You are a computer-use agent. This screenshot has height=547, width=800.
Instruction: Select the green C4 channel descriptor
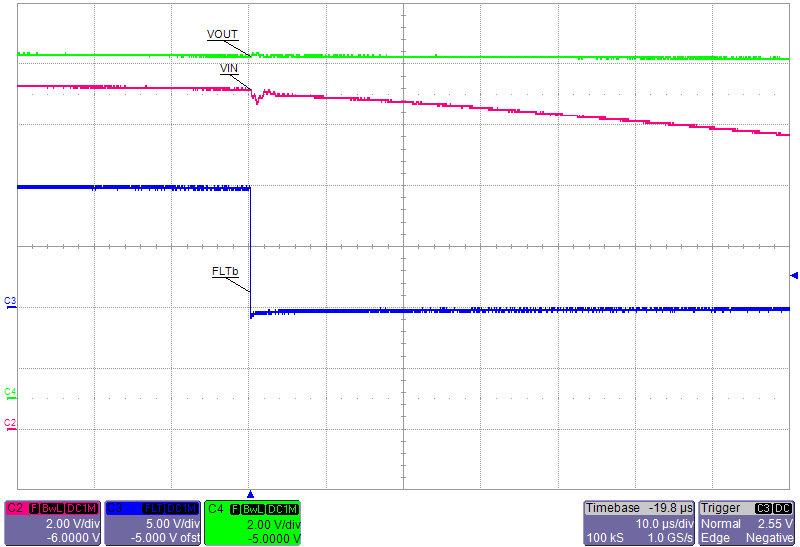click(x=252, y=523)
